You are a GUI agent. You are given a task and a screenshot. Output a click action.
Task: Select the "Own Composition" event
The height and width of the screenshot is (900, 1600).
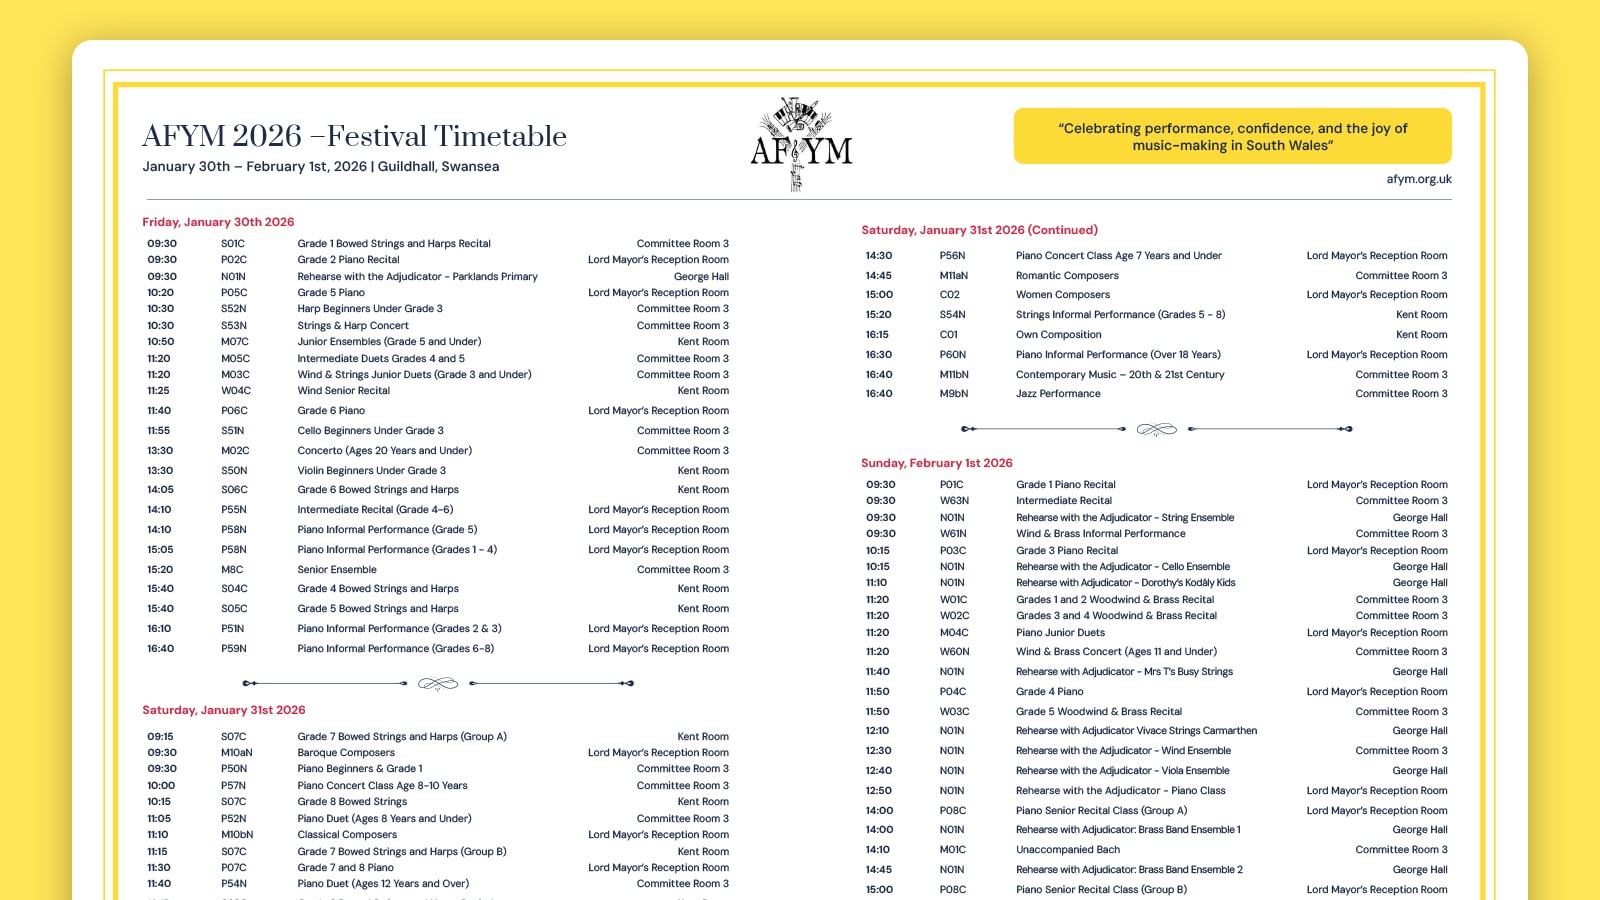[1058, 335]
